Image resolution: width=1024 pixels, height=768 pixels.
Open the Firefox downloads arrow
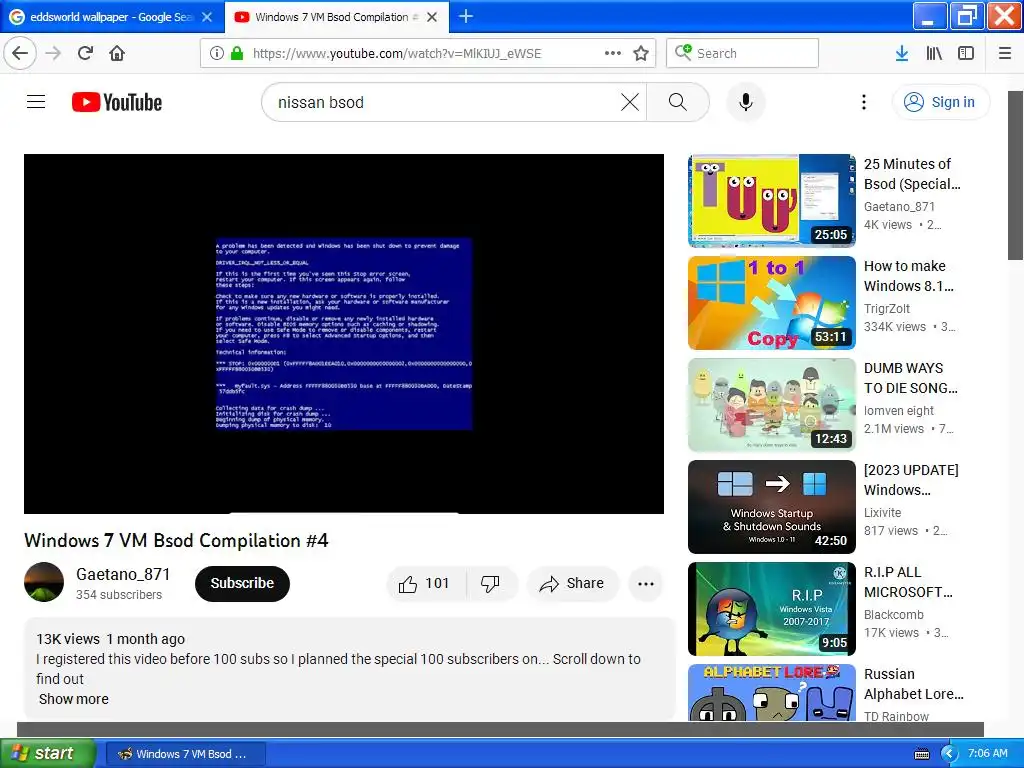pos(902,53)
